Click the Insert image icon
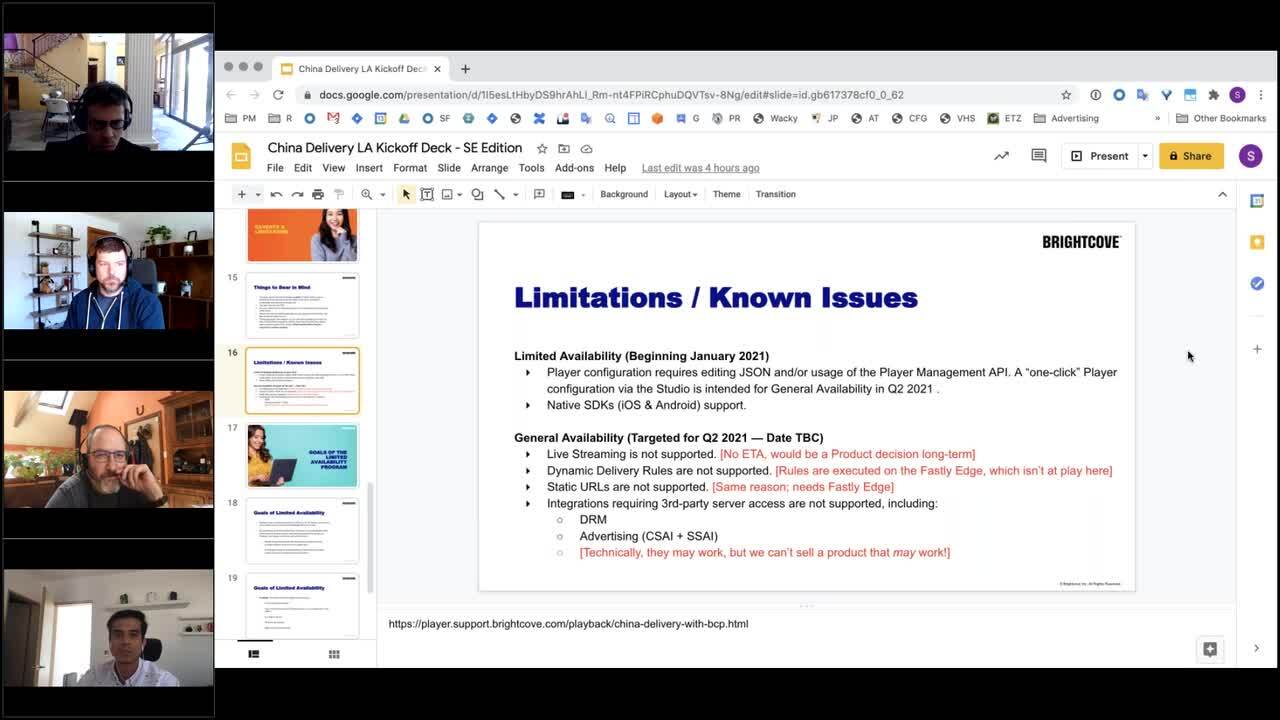Screen dimensions: 1280x720 (447, 194)
